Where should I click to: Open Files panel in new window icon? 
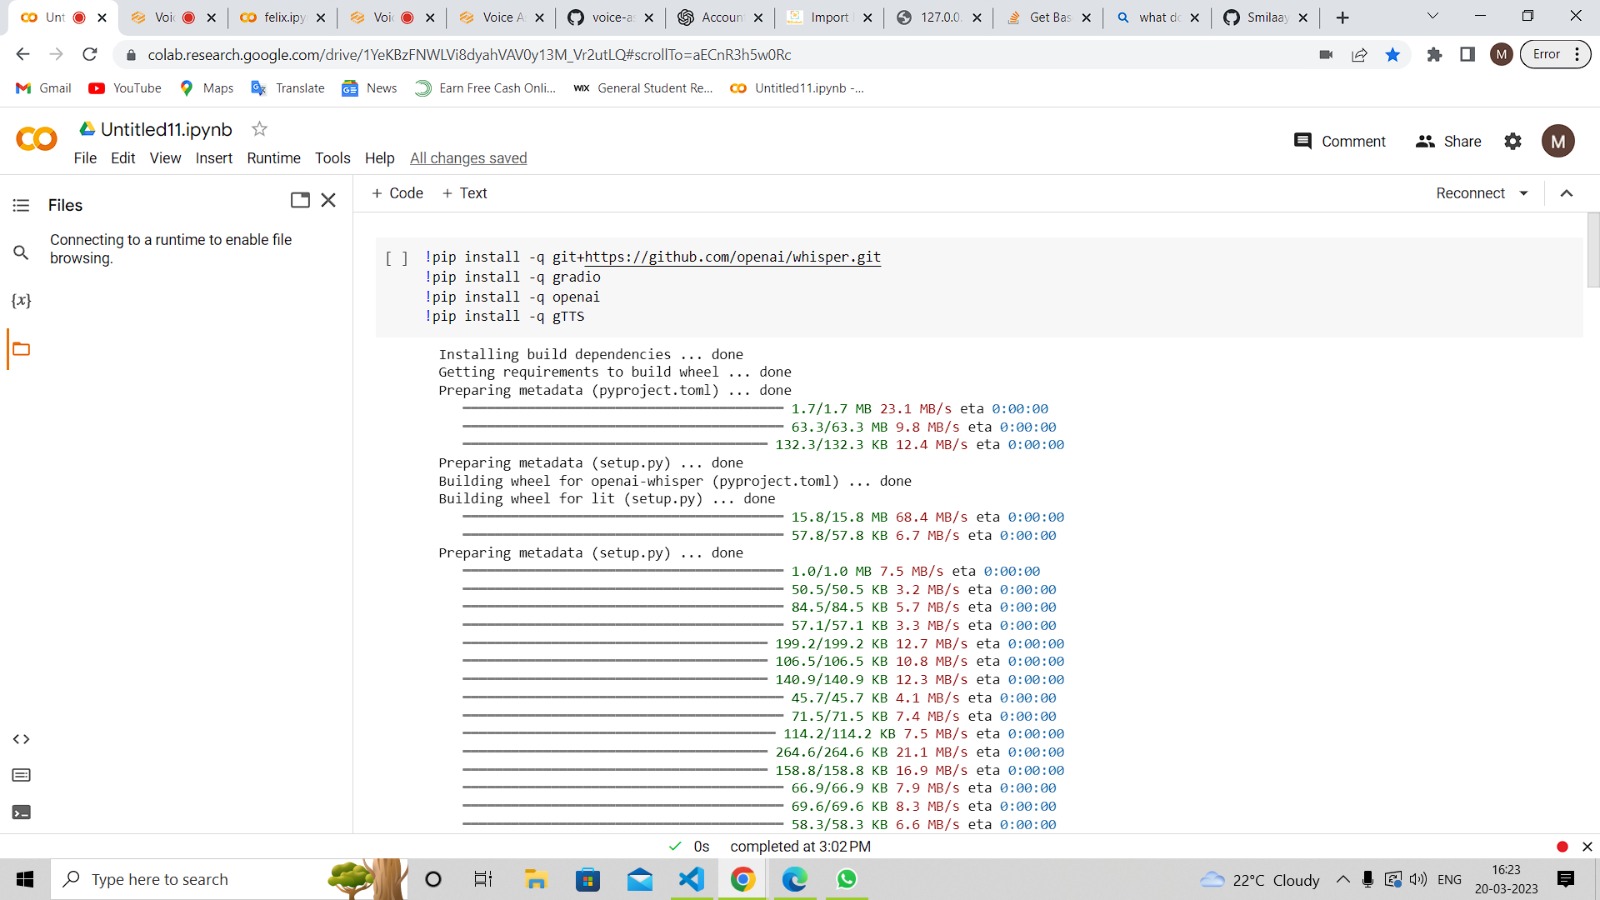[300, 200]
